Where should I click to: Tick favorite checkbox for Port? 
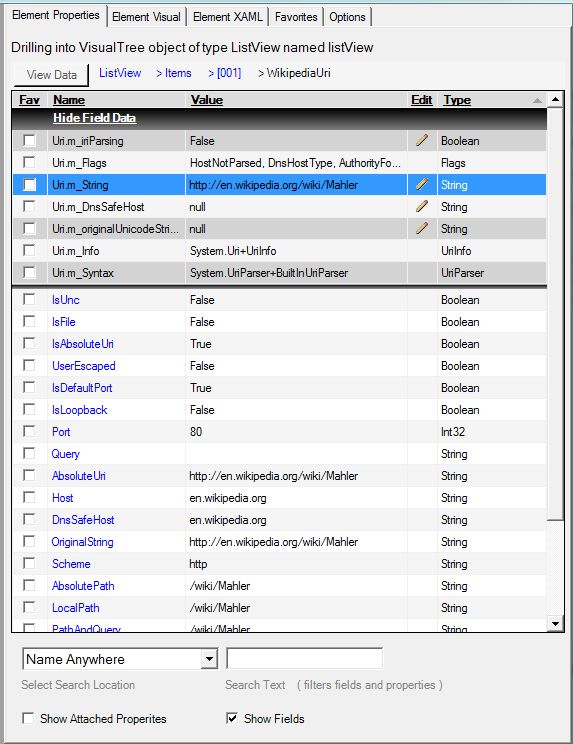(29, 431)
